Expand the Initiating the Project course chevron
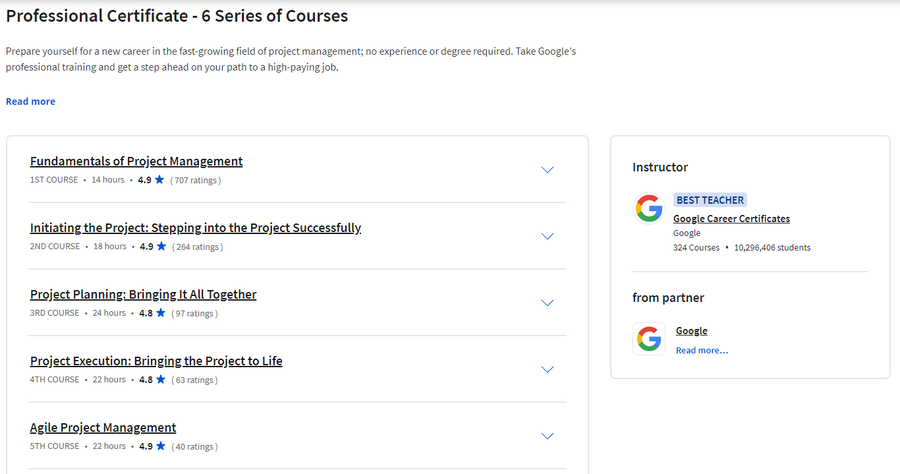 [548, 236]
